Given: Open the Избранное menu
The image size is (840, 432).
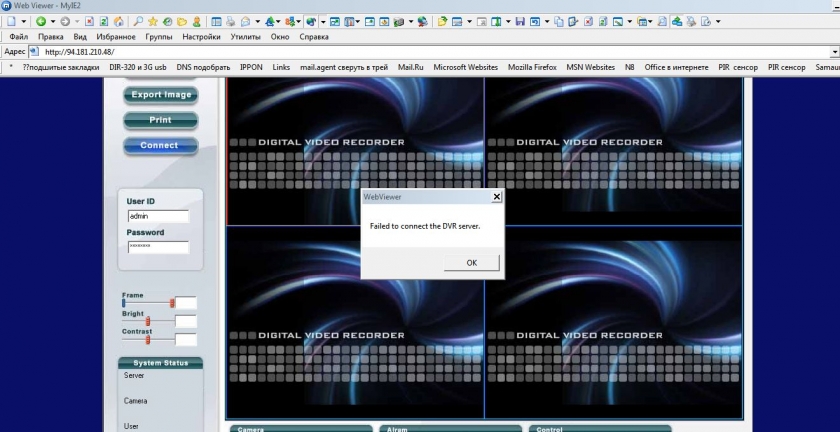Looking at the screenshot, I should pos(116,37).
